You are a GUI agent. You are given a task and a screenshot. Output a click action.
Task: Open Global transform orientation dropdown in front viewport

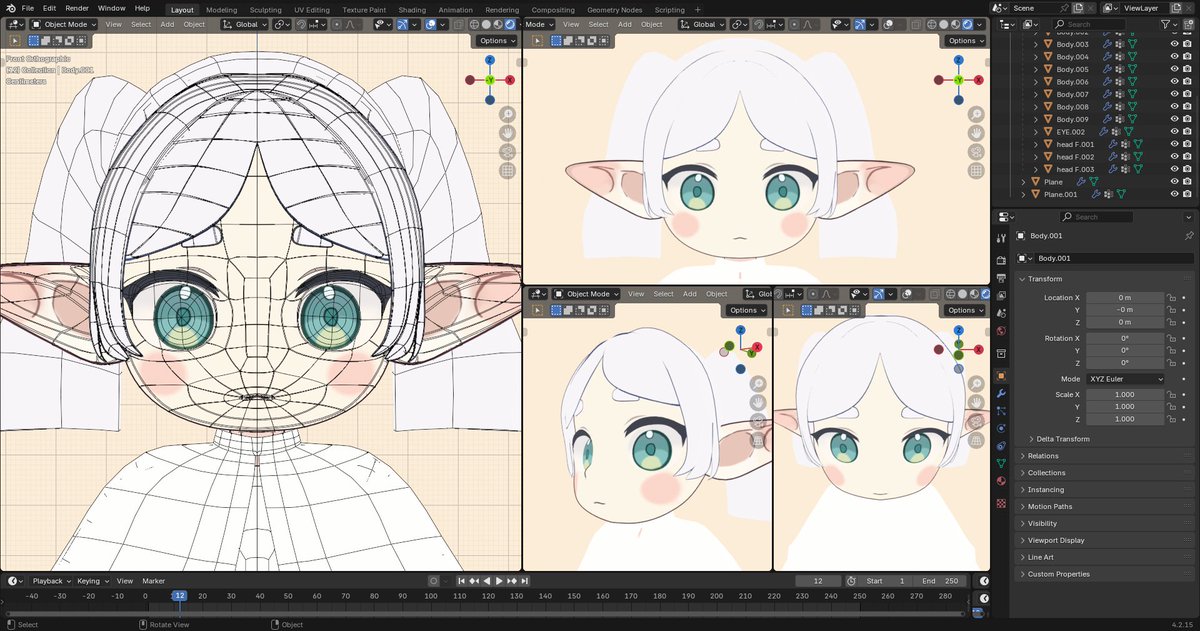[244, 24]
